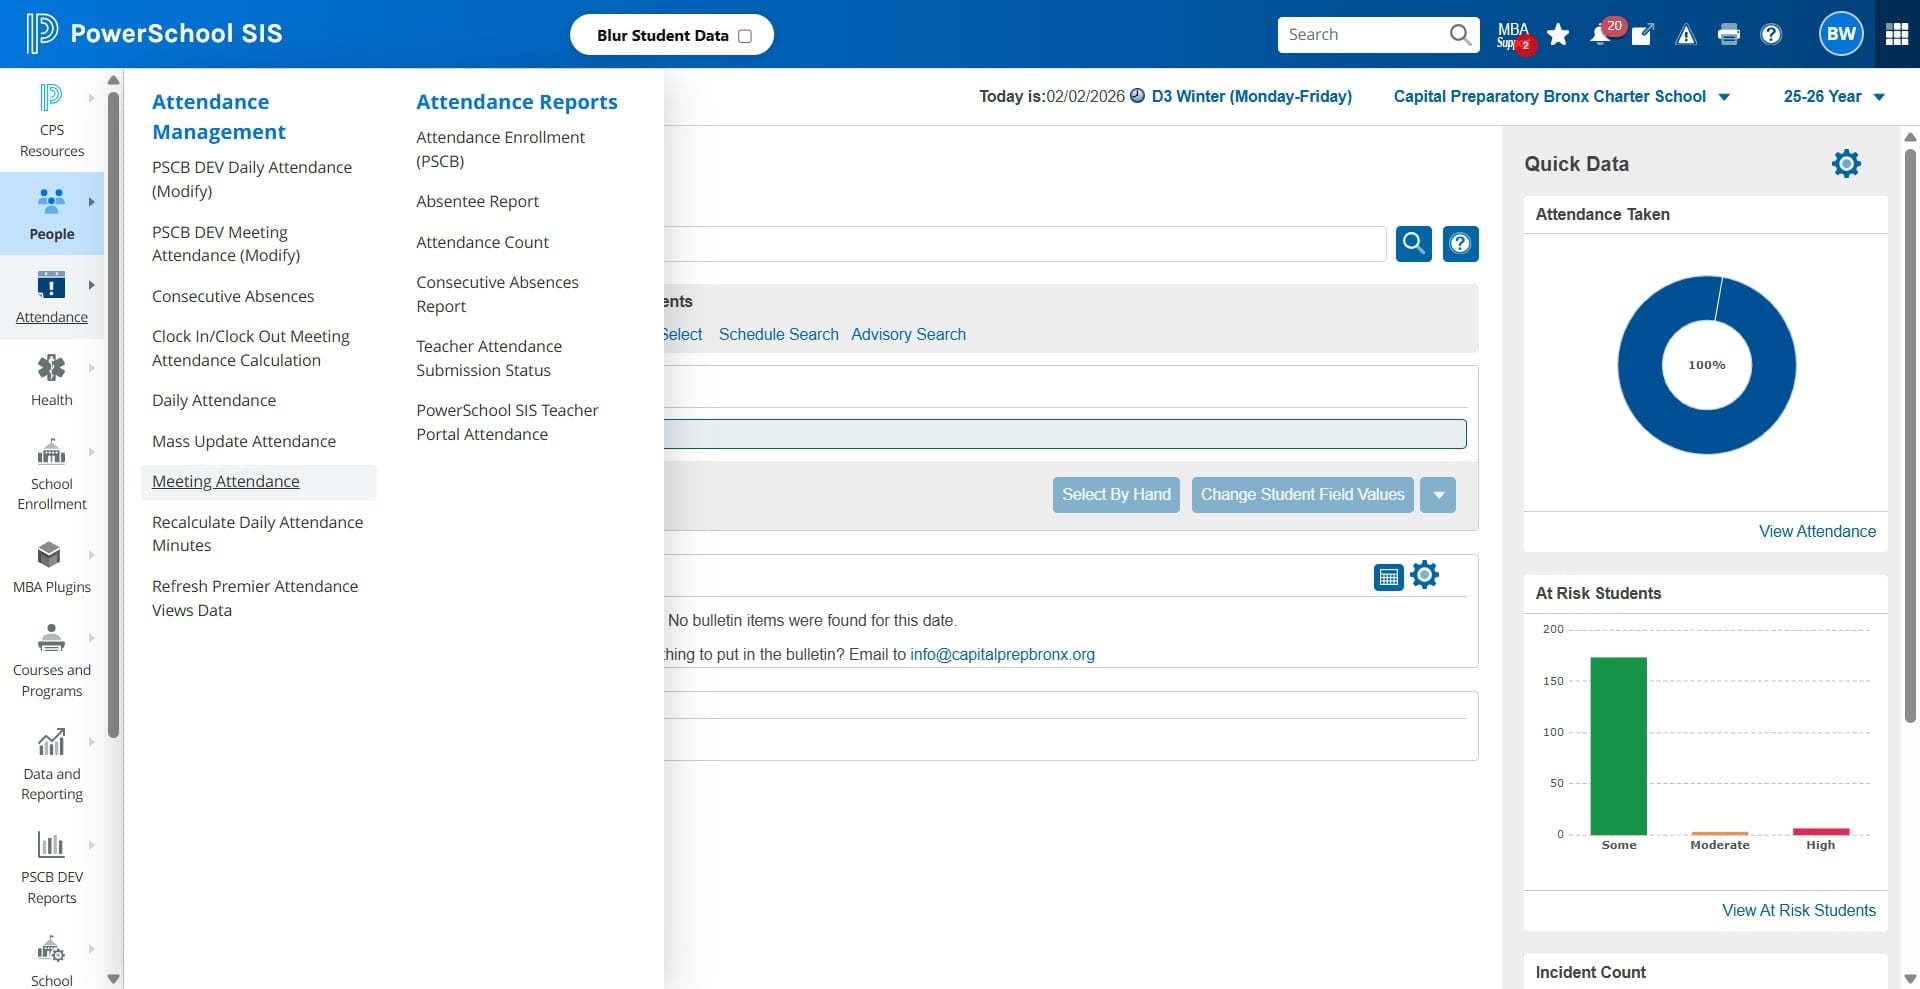Expand the School Enrollment submenu arrow
Image resolution: width=1920 pixels, height=989 pixels.
(91, 452)
